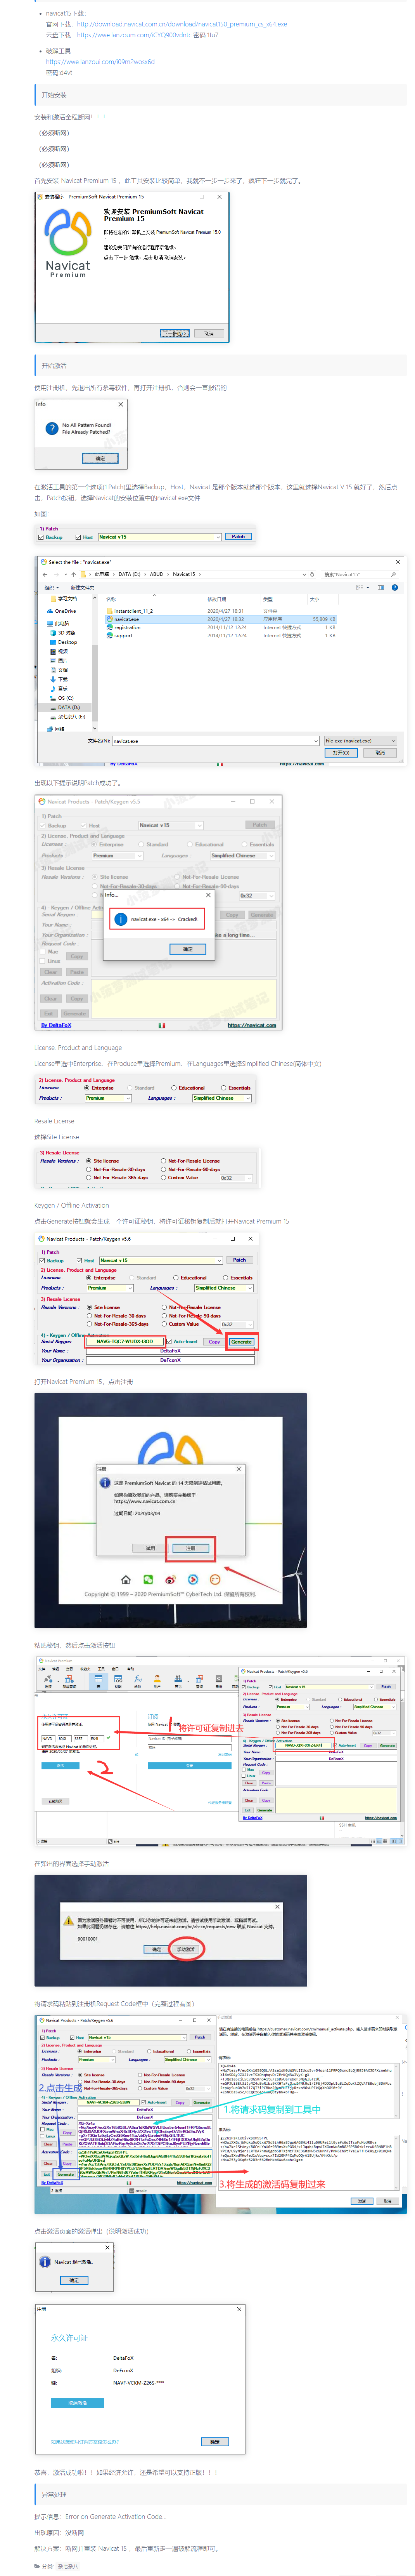Sort the file list by 名称 column

(111, 599)
